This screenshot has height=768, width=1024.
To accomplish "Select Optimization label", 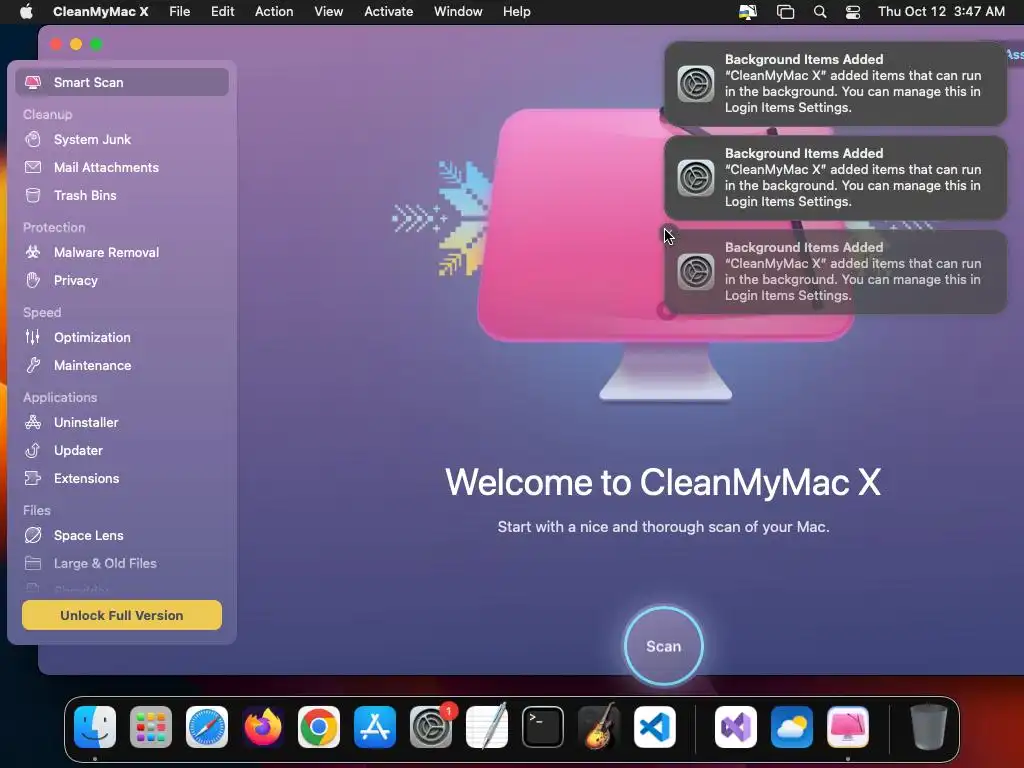I will click(92, 337).
